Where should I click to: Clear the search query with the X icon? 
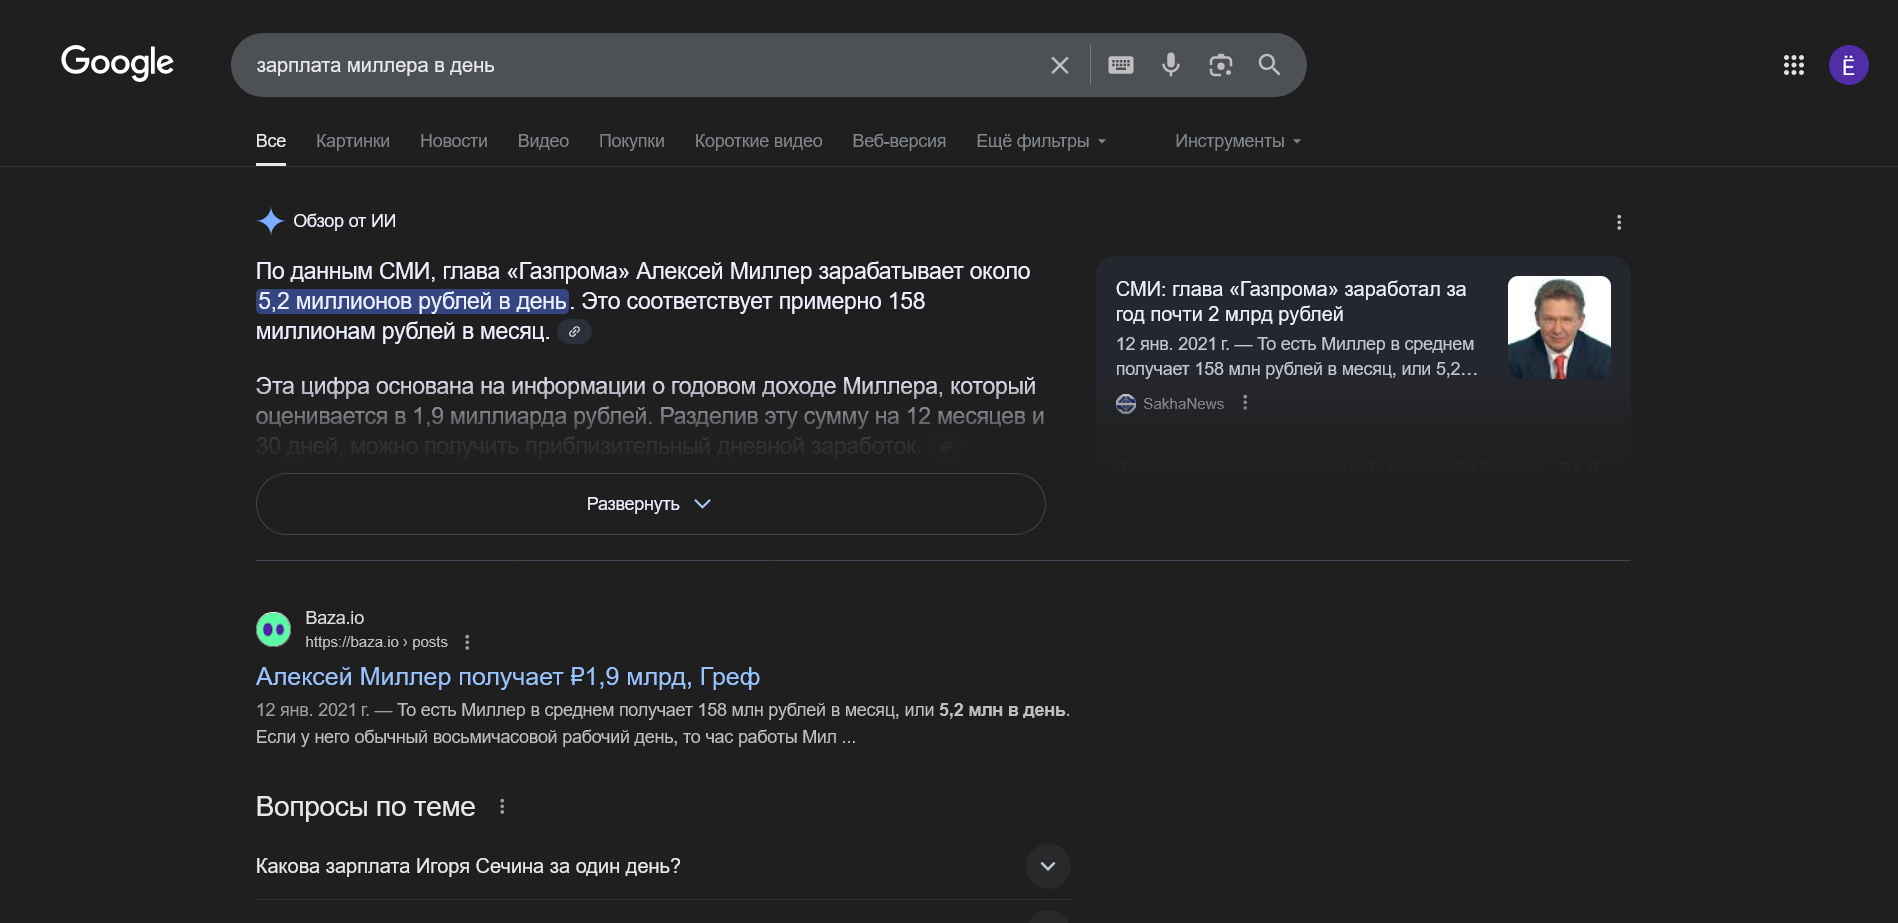pos(1060,65)
